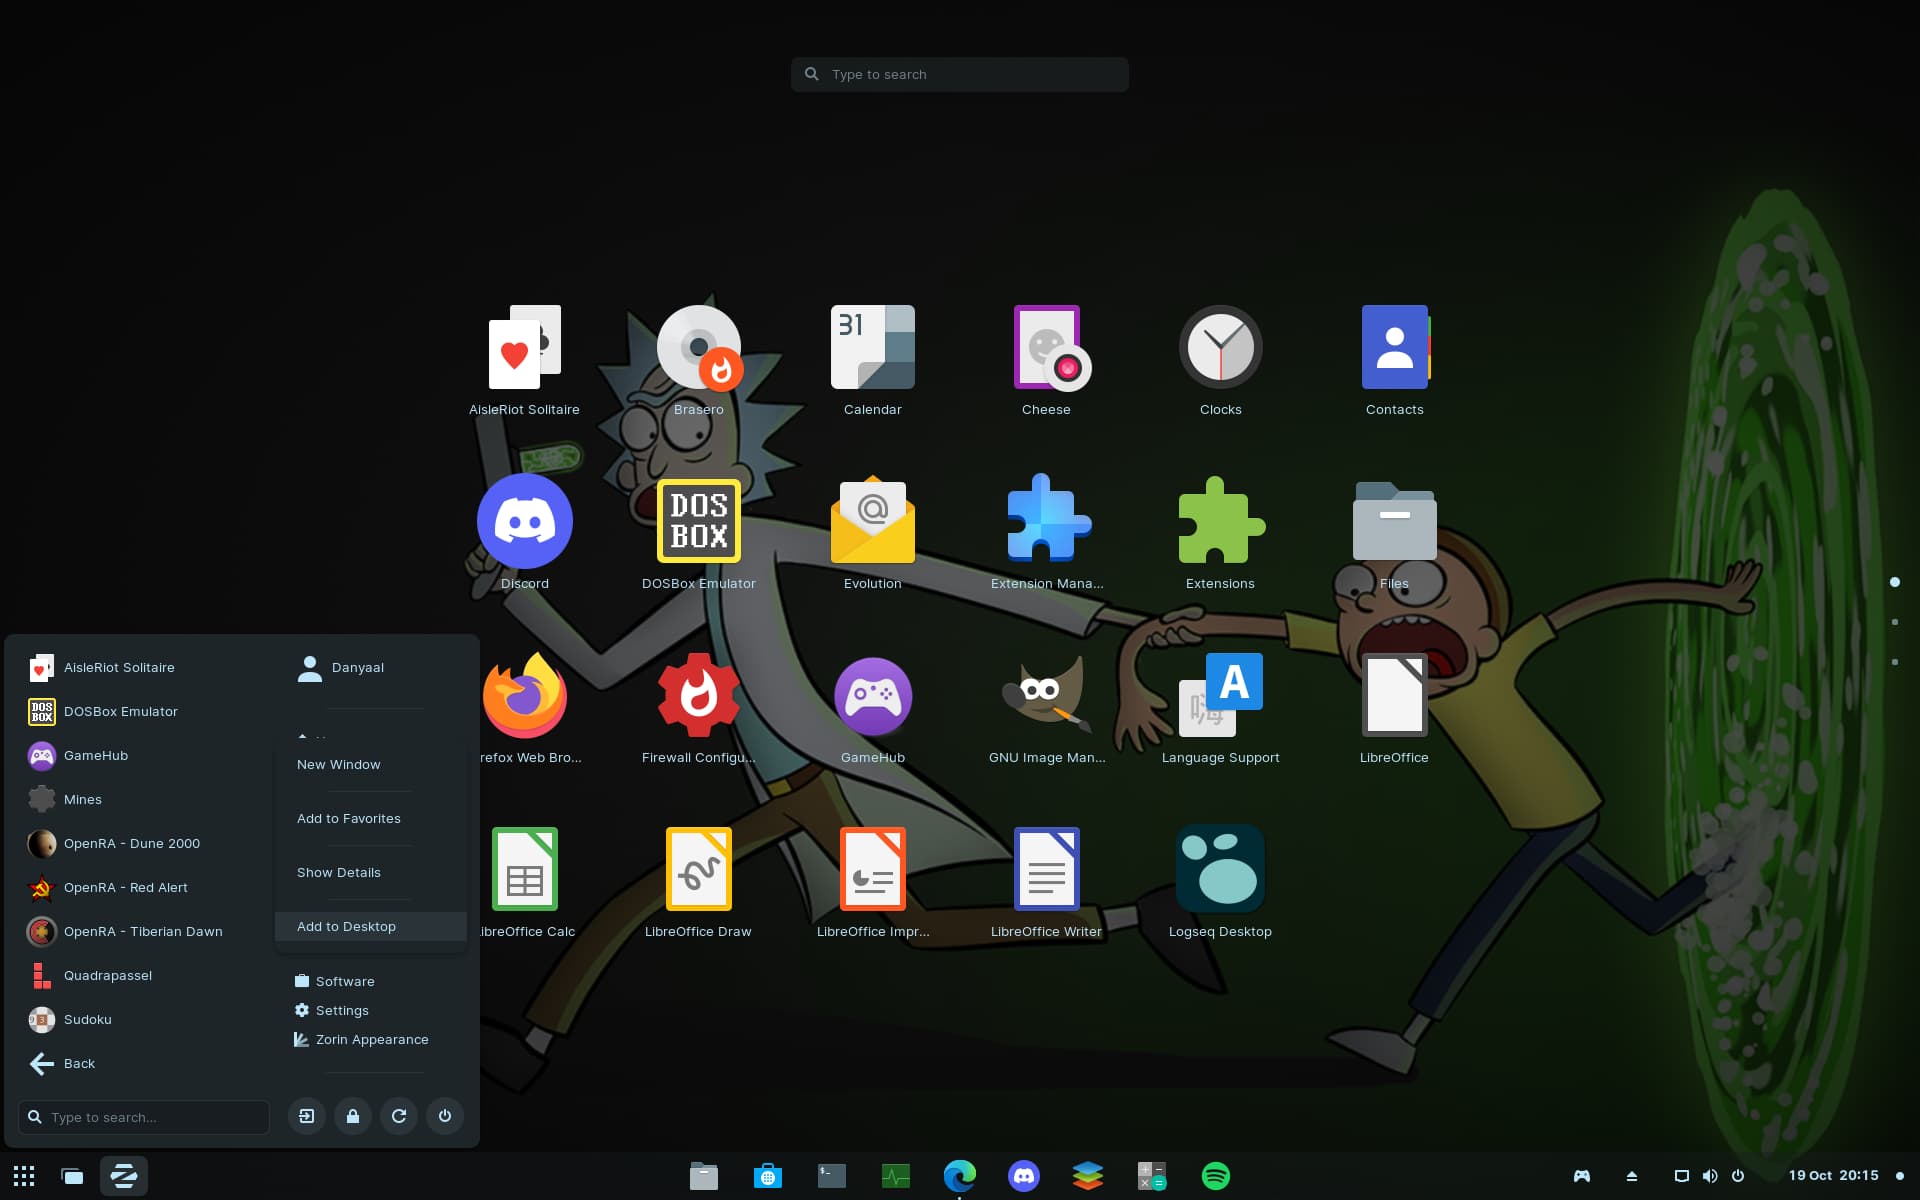Click the app grid button in taskbar
Viewport: 1920px width, 1200px height.
(x=24, y=1176)
